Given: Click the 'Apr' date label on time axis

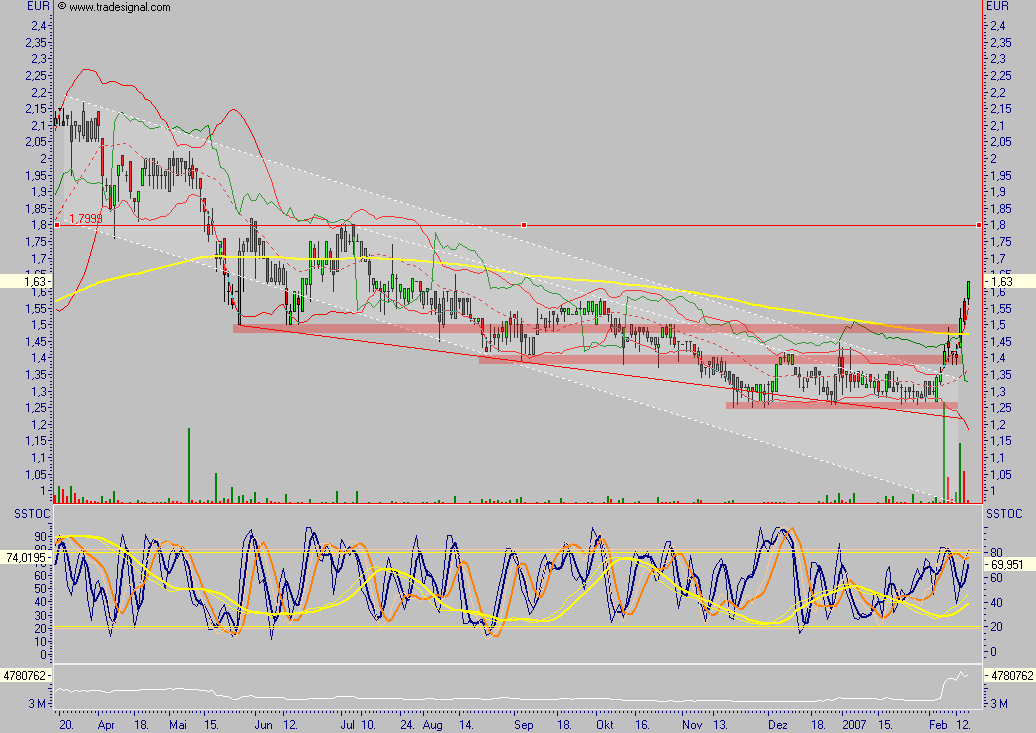Looking at the screenshot, I should (106, 724).
